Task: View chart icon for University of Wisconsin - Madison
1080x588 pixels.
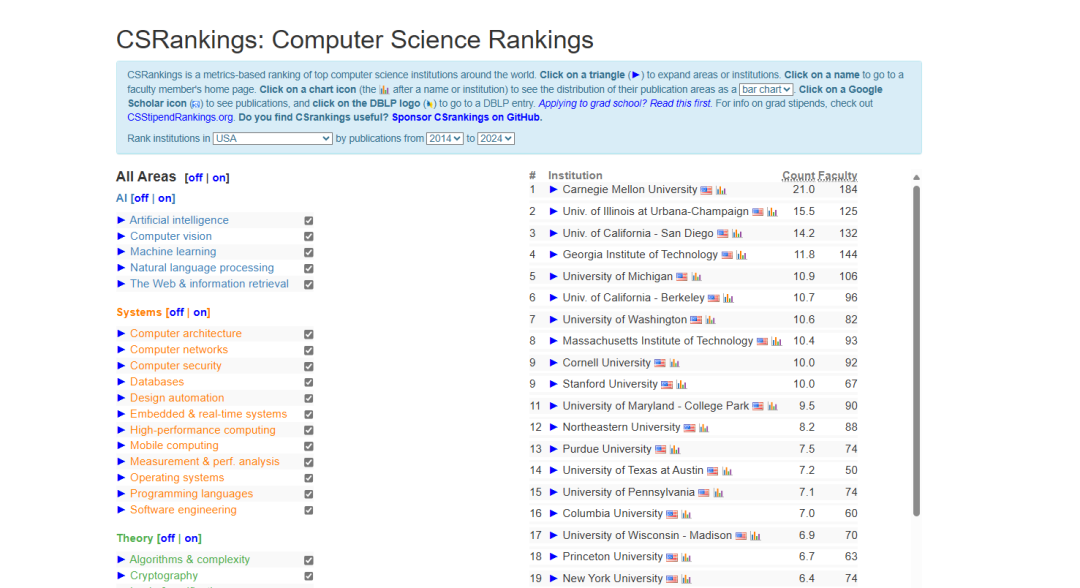Action: pyautogui.click(x=755, y=536)
